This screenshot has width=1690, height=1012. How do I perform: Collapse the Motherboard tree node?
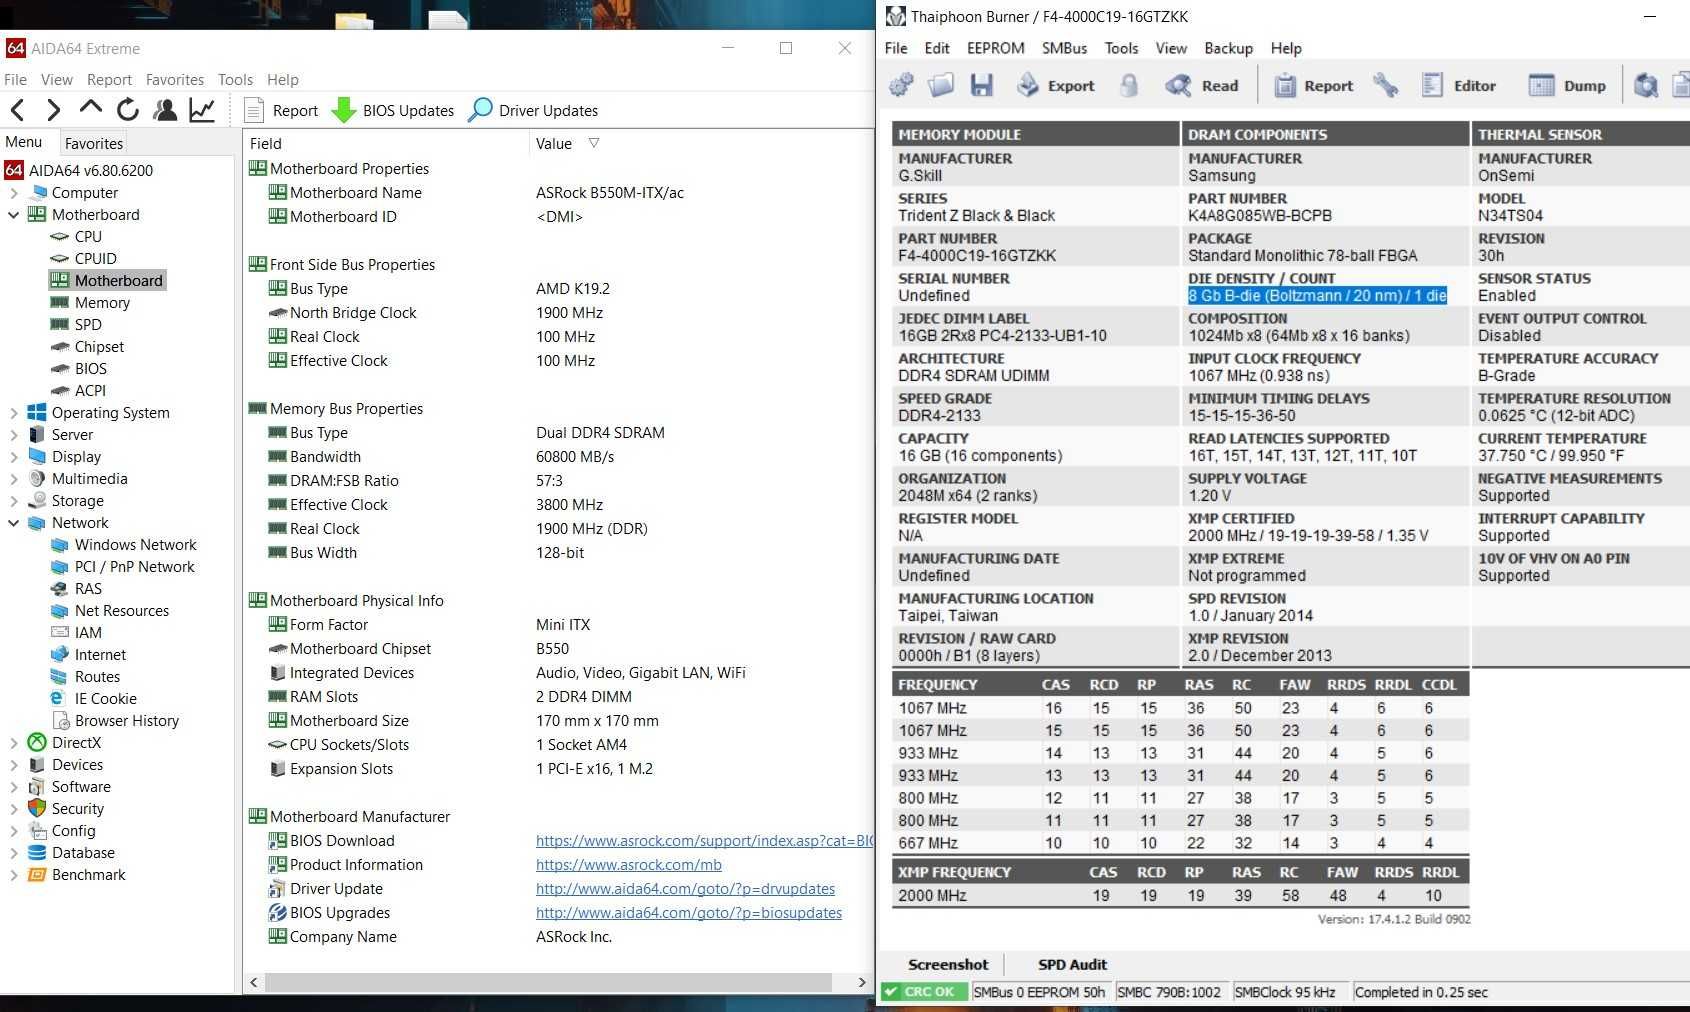click(14, 214)
